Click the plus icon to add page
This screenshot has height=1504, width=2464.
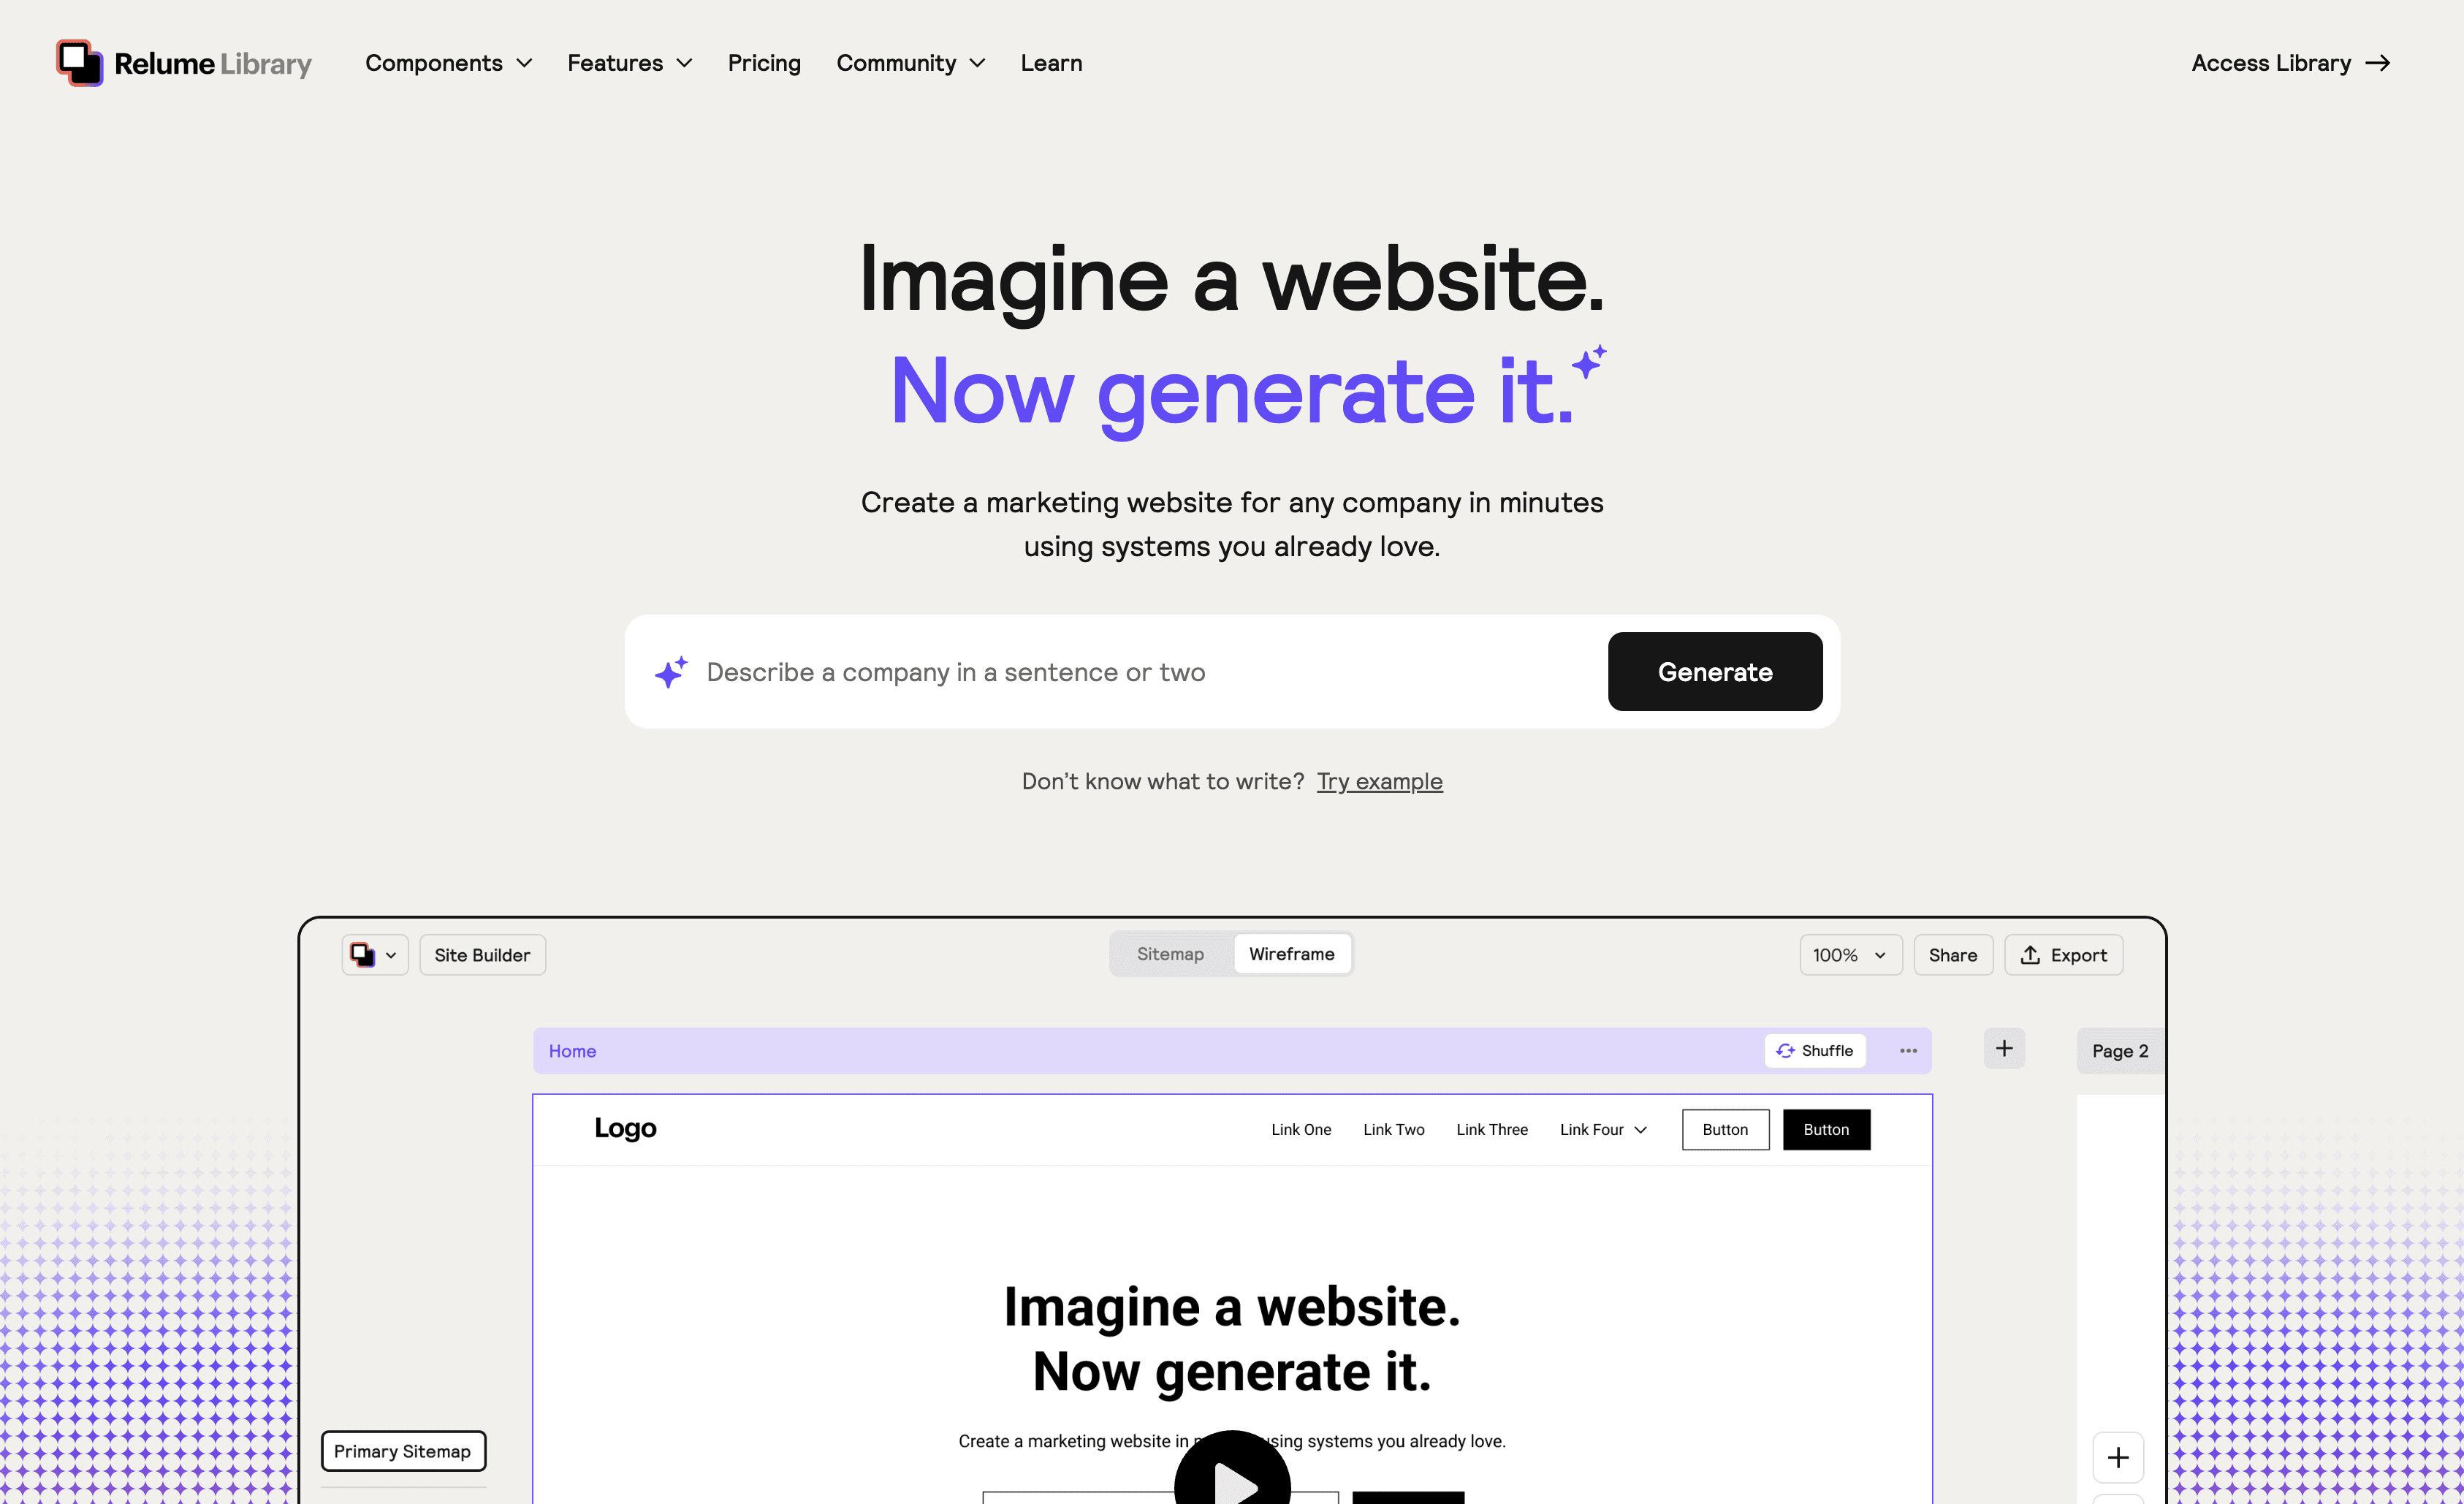(2003, 1049)
